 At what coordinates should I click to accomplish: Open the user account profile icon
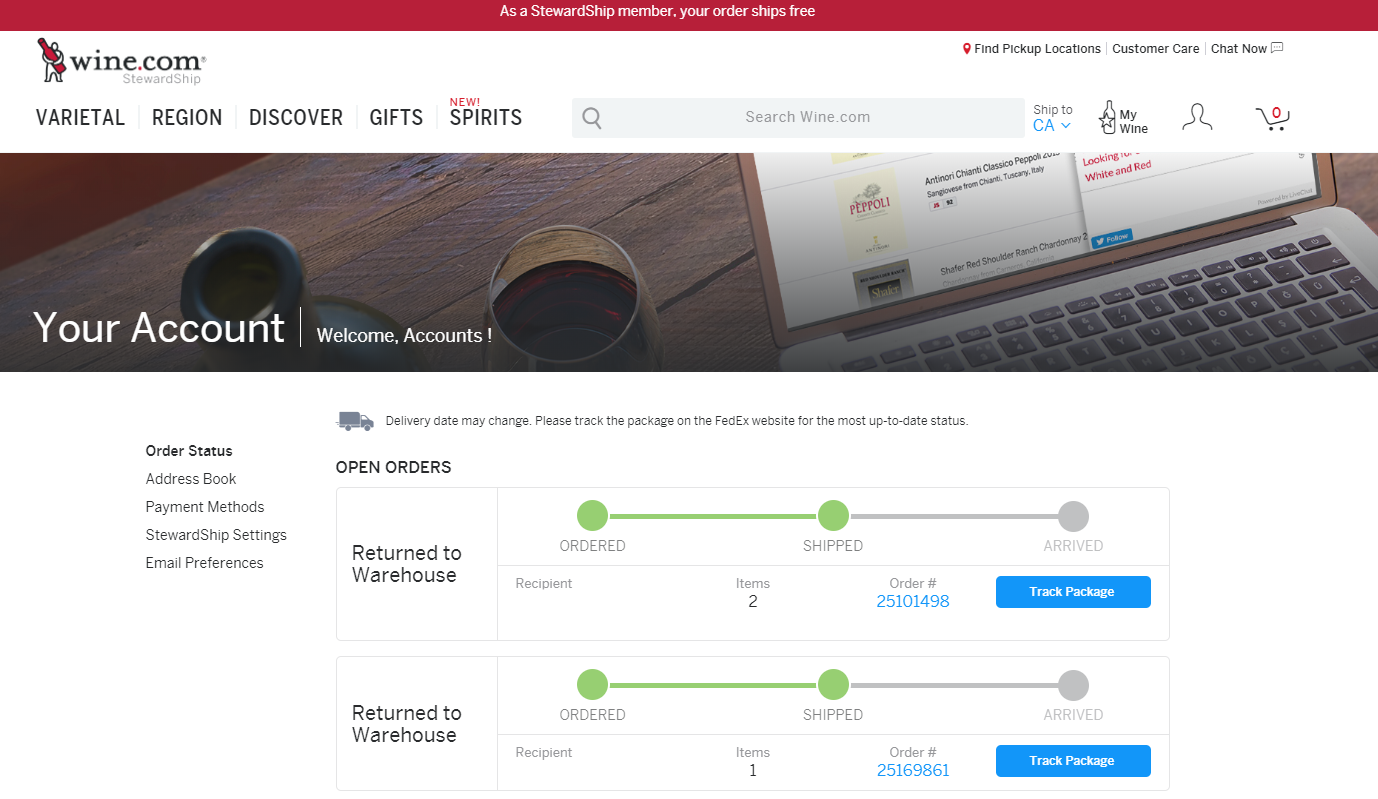[1197, 117]
